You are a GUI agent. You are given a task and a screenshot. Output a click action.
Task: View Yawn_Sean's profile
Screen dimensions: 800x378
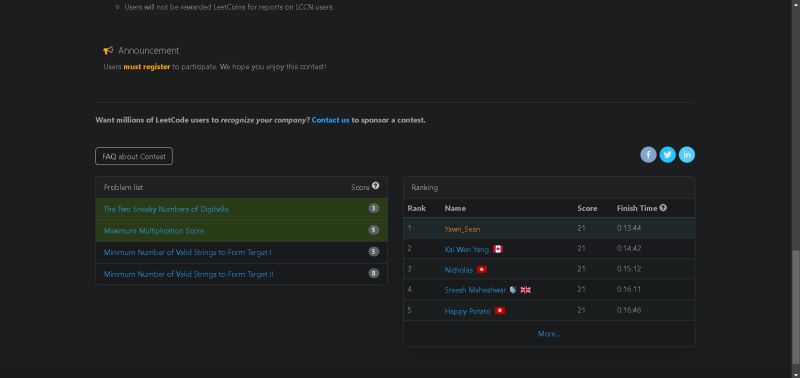[462, 229]
